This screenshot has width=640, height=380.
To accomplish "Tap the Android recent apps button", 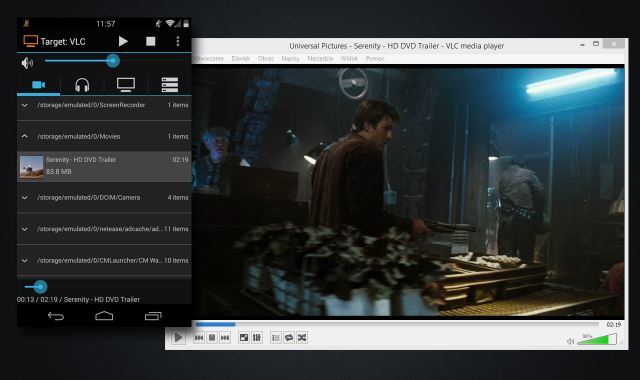I will click(x=153, y=316).
